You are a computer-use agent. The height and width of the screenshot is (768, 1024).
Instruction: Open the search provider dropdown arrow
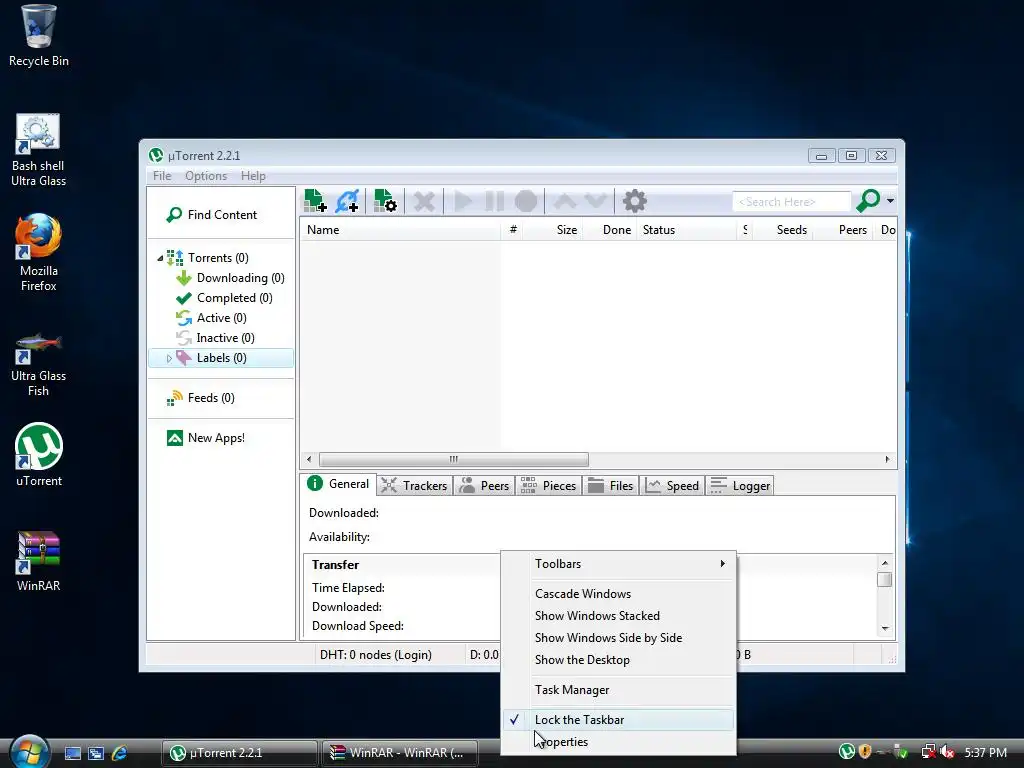890,201
